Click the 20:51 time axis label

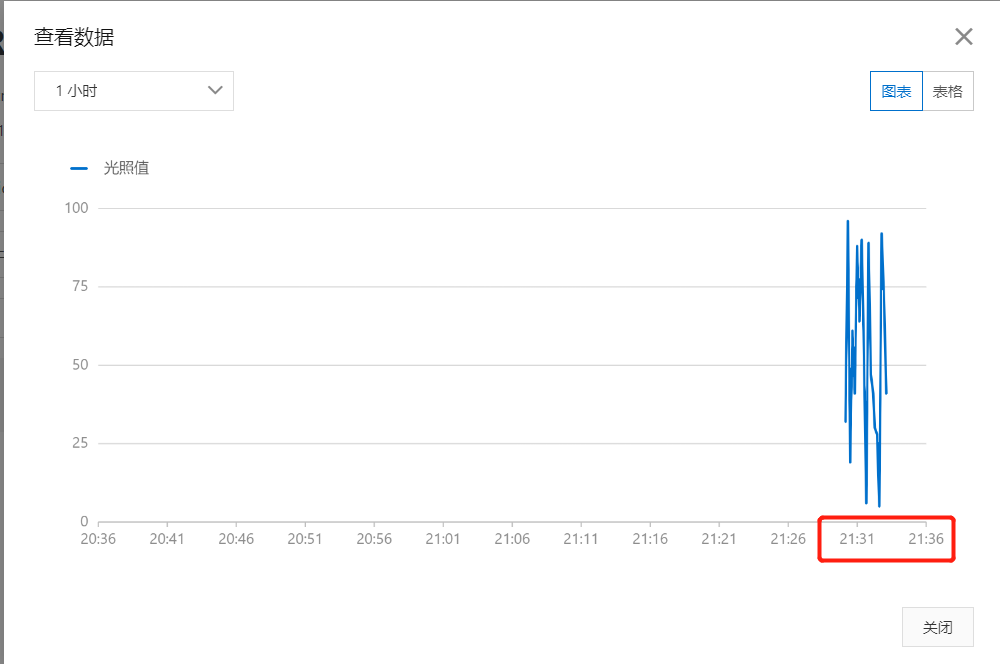(305, 539)
